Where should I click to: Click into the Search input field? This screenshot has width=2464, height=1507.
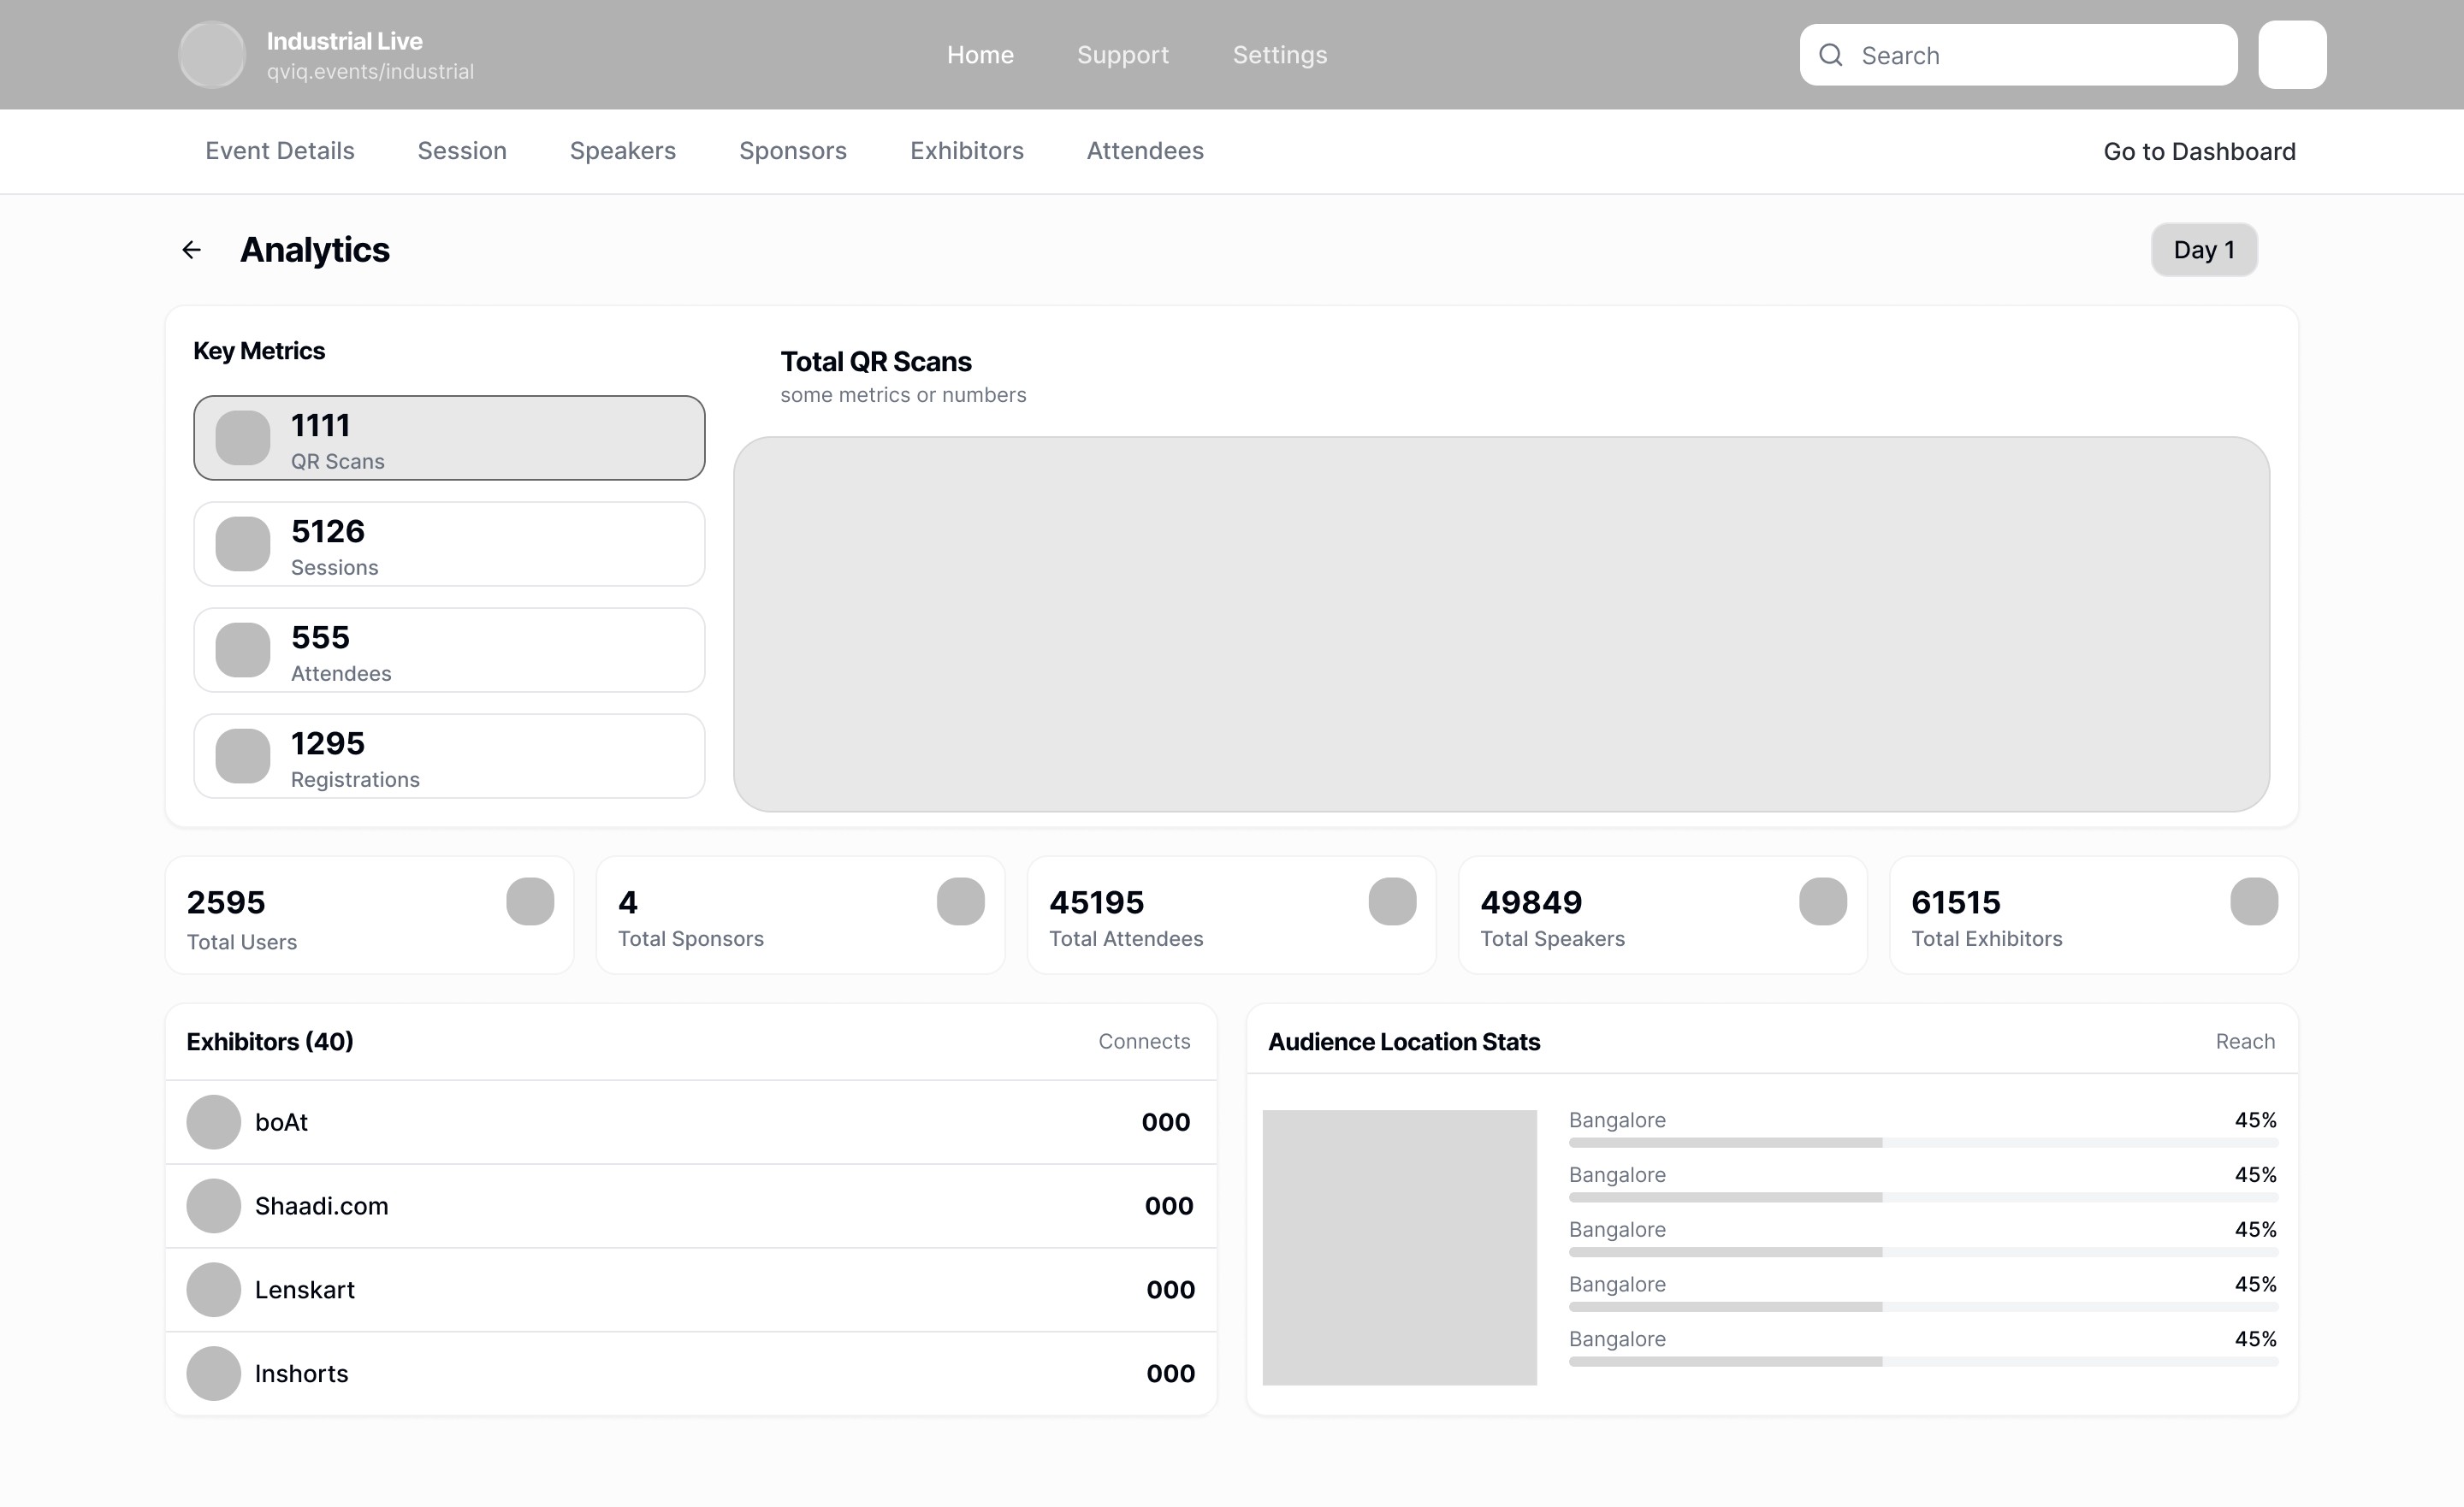click(x=2040, y=55)
